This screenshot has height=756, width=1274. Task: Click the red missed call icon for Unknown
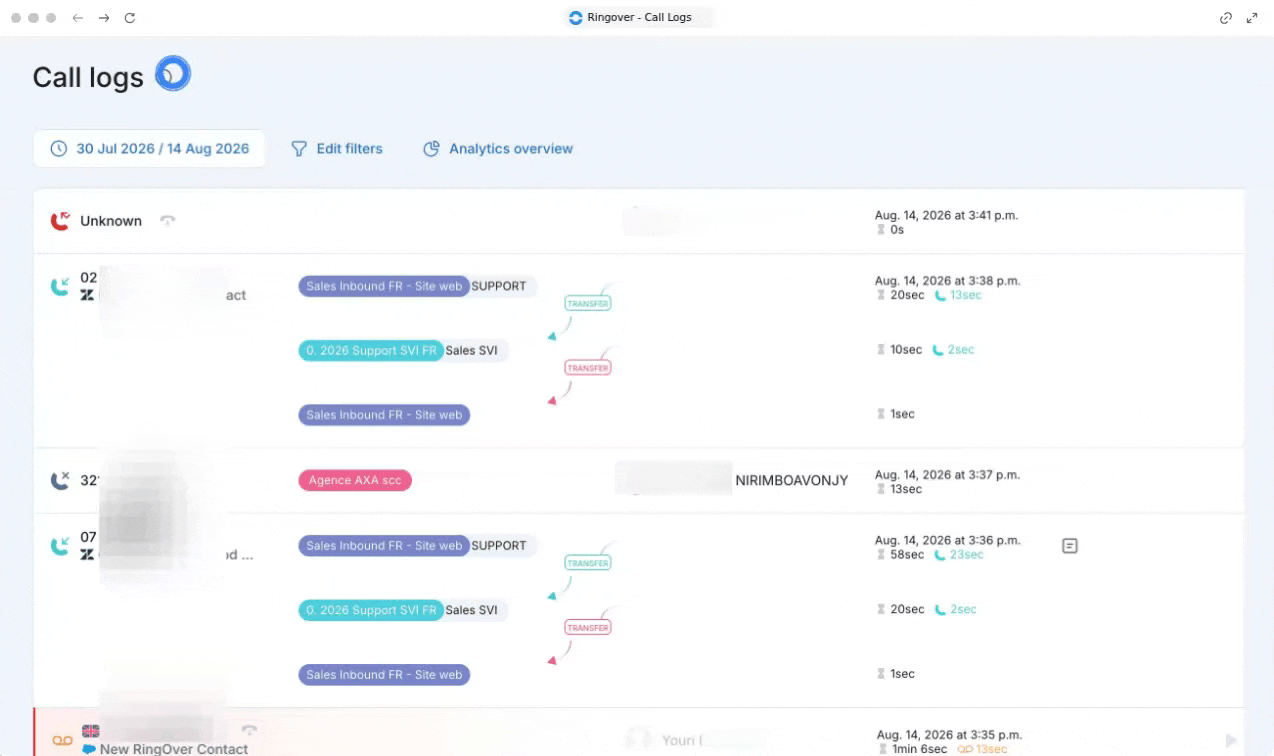click(60, 221)
